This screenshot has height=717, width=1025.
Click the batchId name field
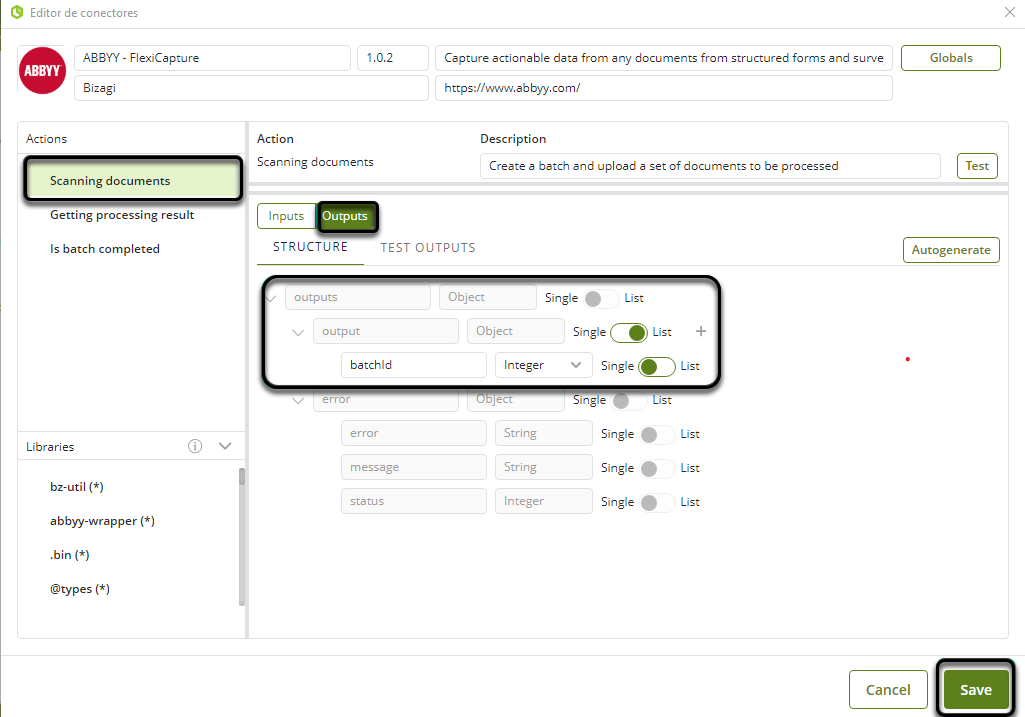pyautogui.click(x=414, y=365)
